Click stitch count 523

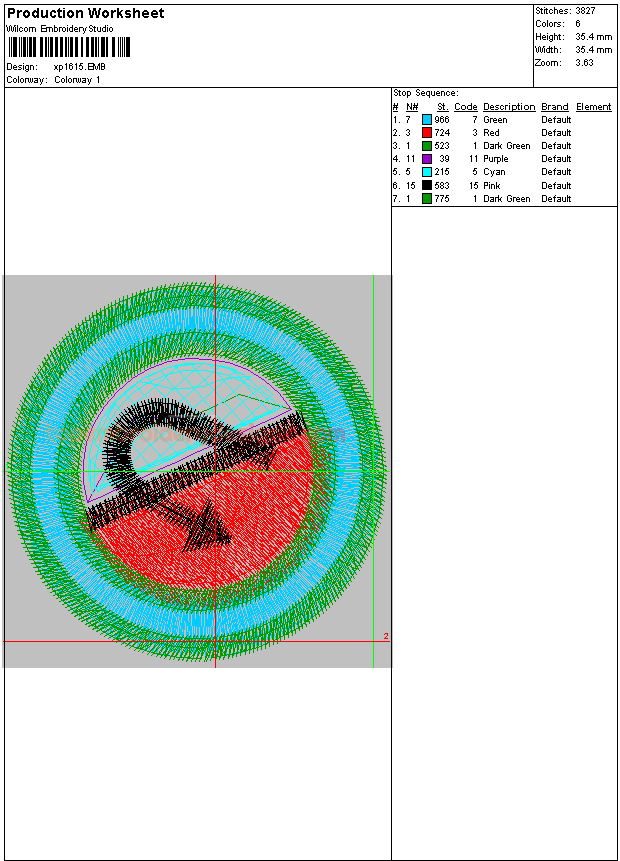(442, 146)
